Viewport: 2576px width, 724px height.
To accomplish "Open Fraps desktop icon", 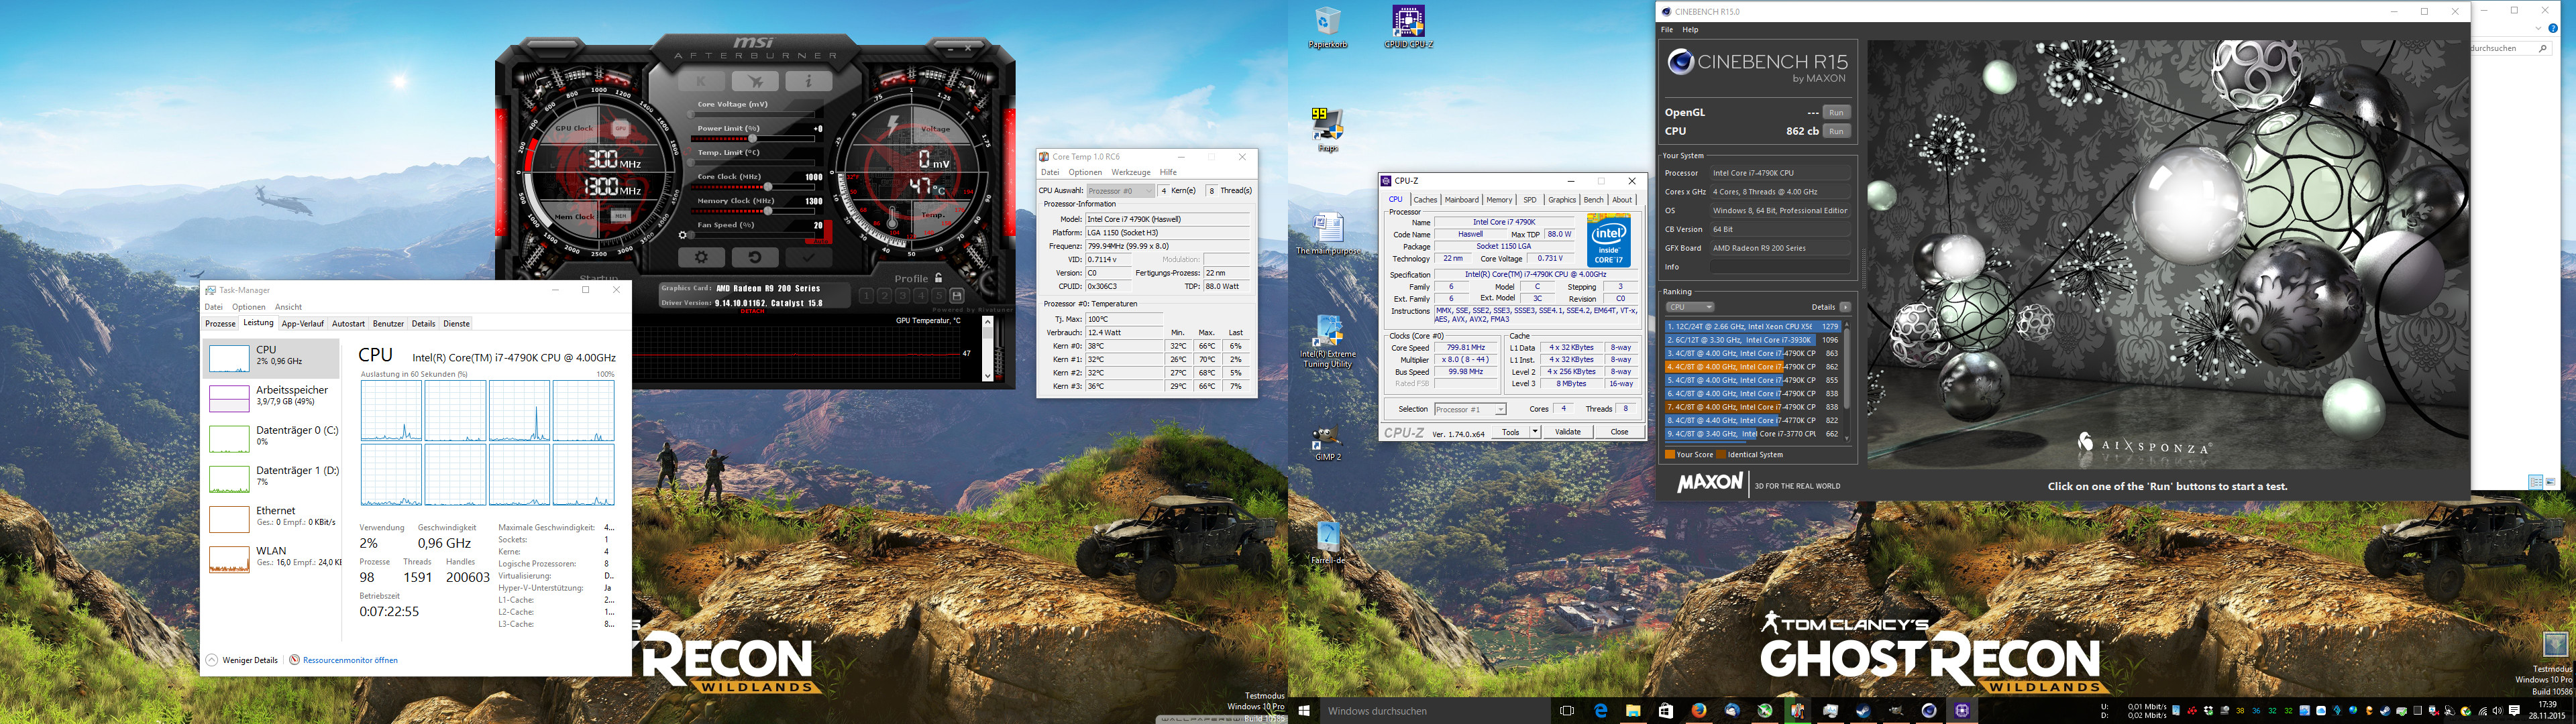I will point(1328,131).
